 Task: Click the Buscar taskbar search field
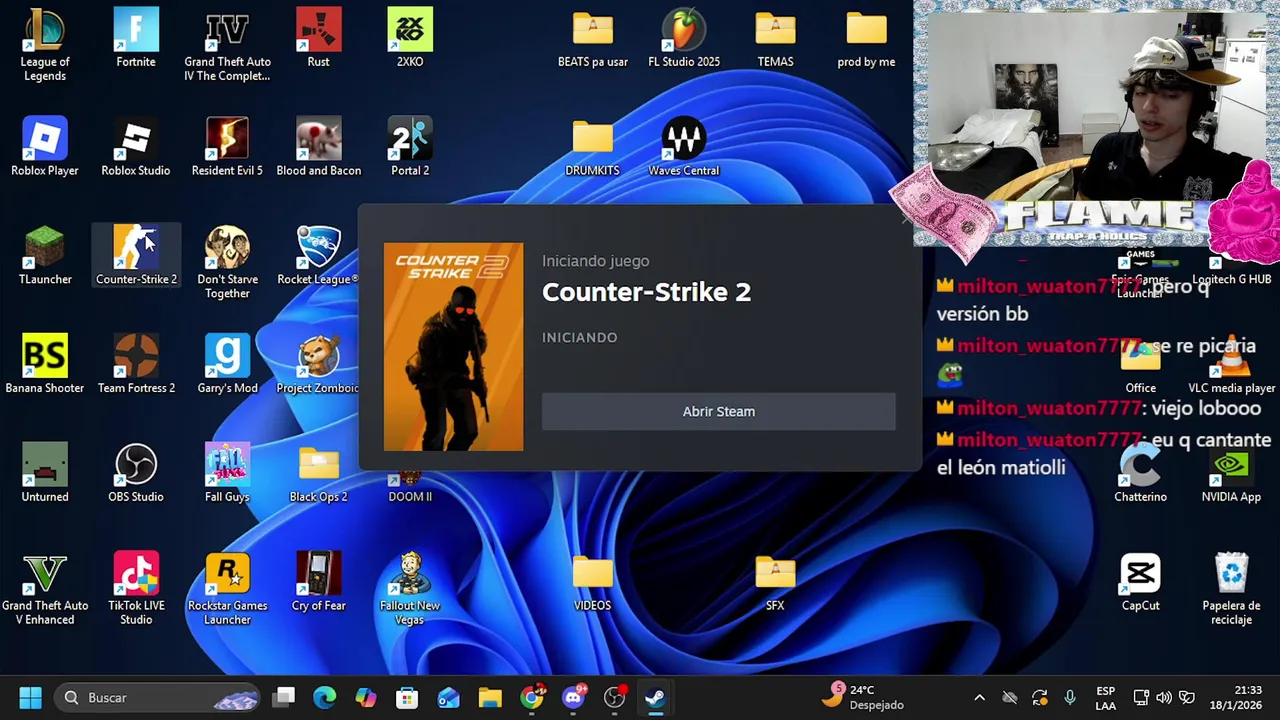(158, 697)
